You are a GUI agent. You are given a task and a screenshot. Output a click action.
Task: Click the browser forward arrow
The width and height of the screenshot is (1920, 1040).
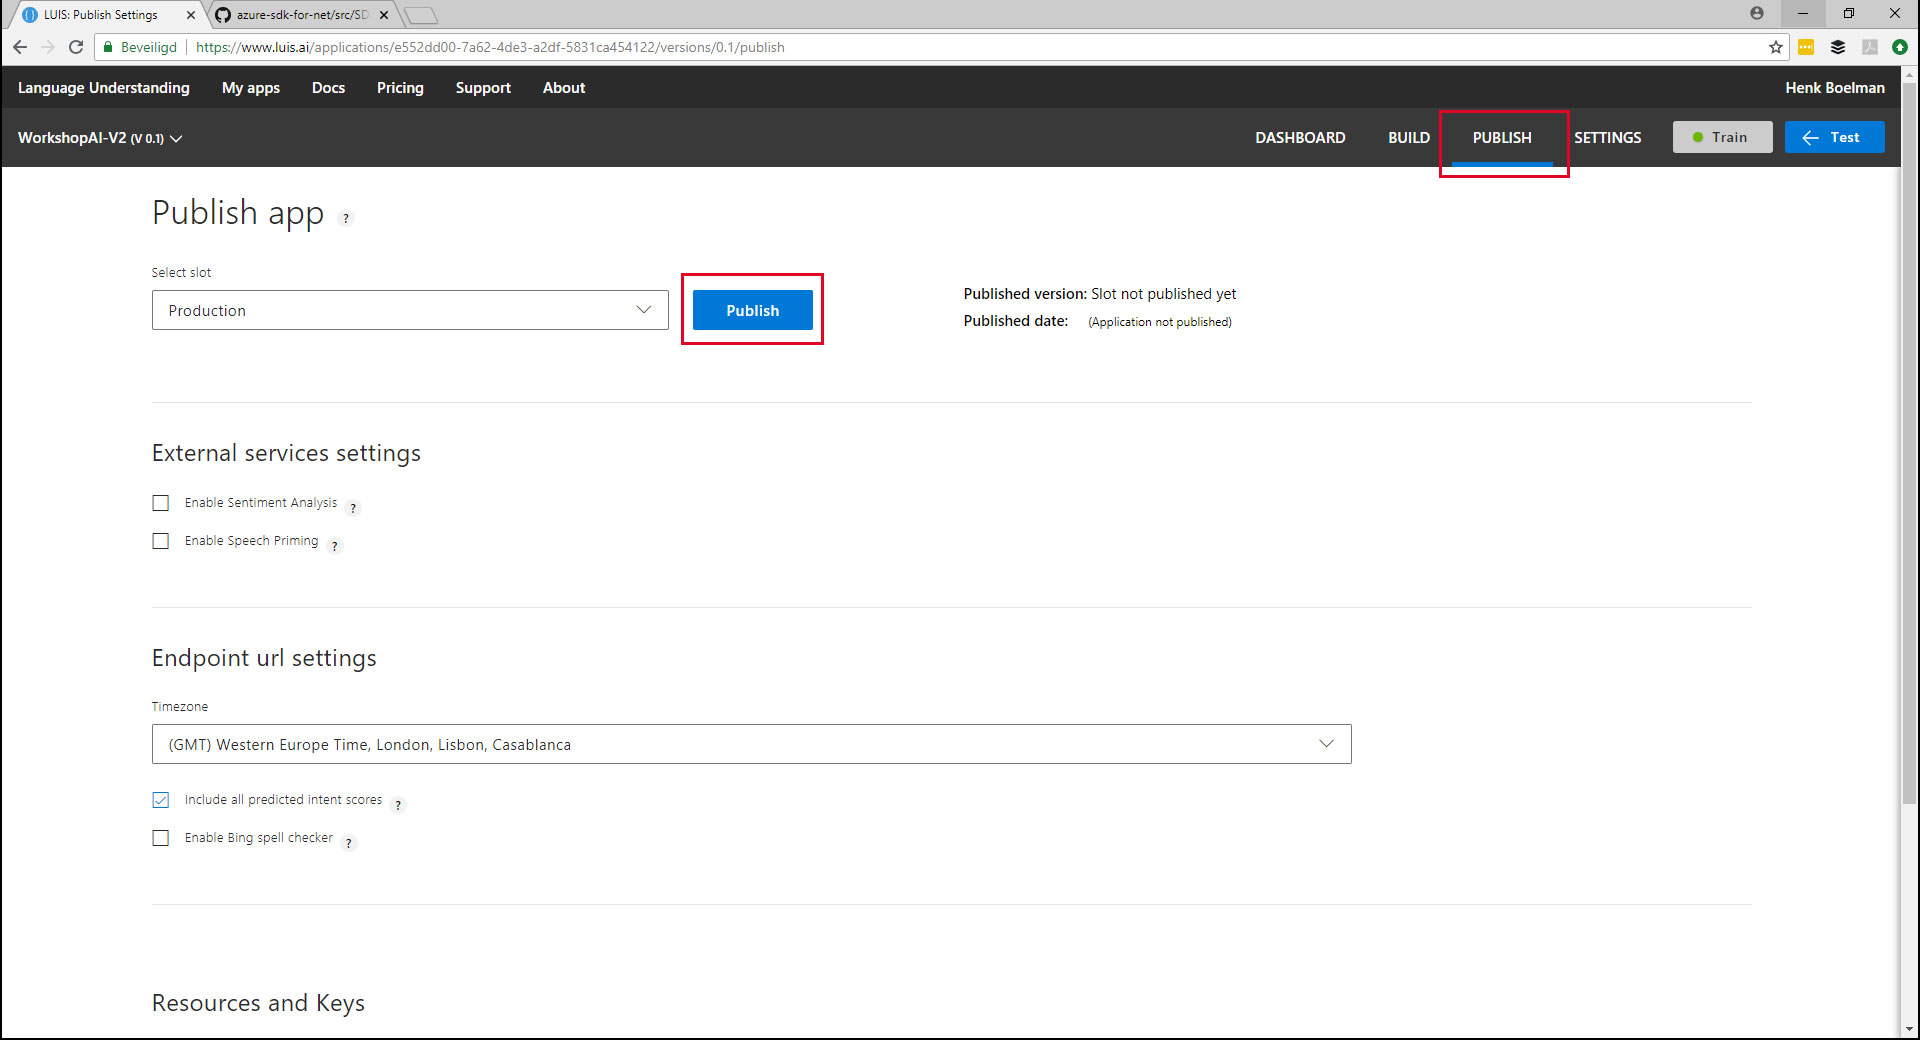pyautogui.click(x=48, y=47)
